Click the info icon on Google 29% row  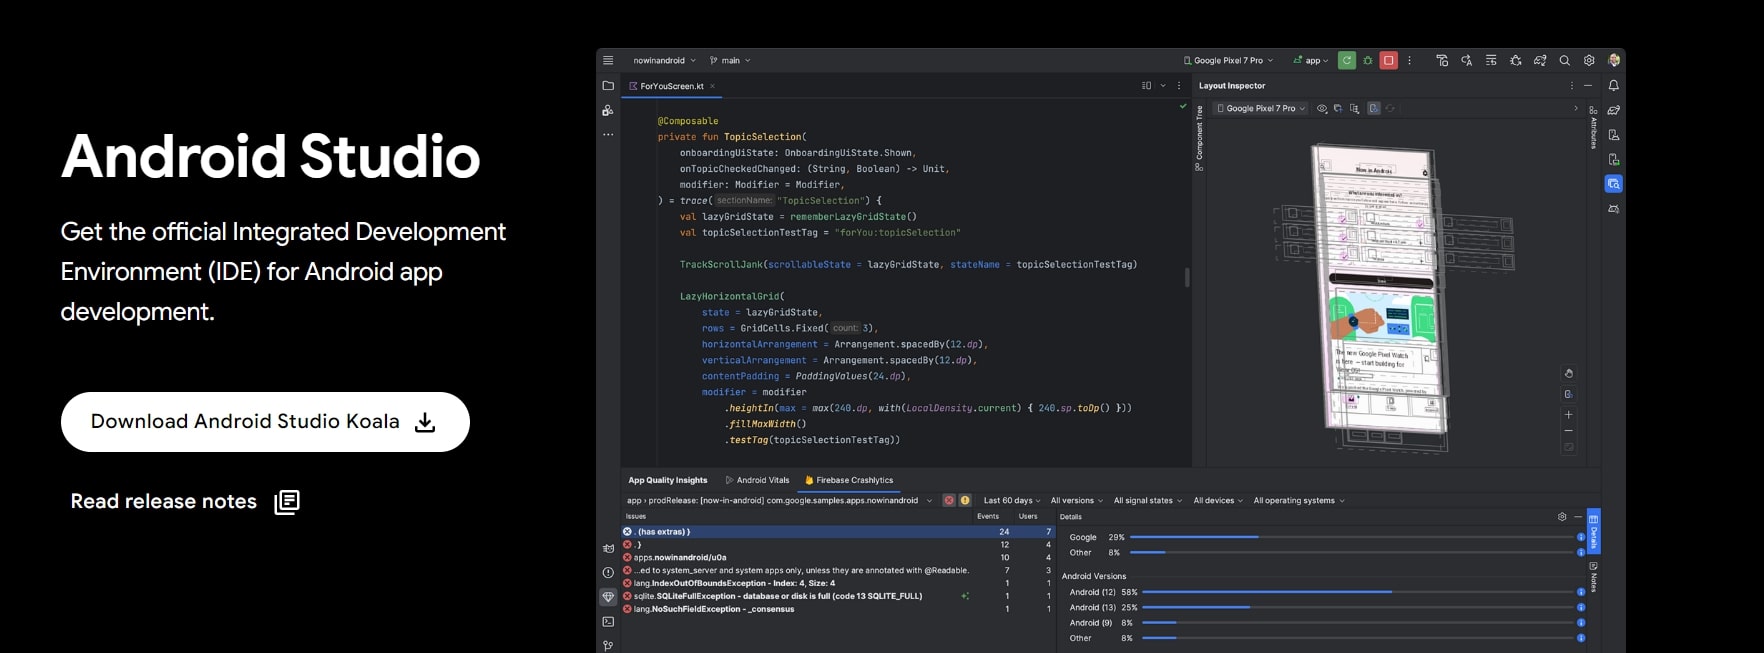tap(1581, 537)
